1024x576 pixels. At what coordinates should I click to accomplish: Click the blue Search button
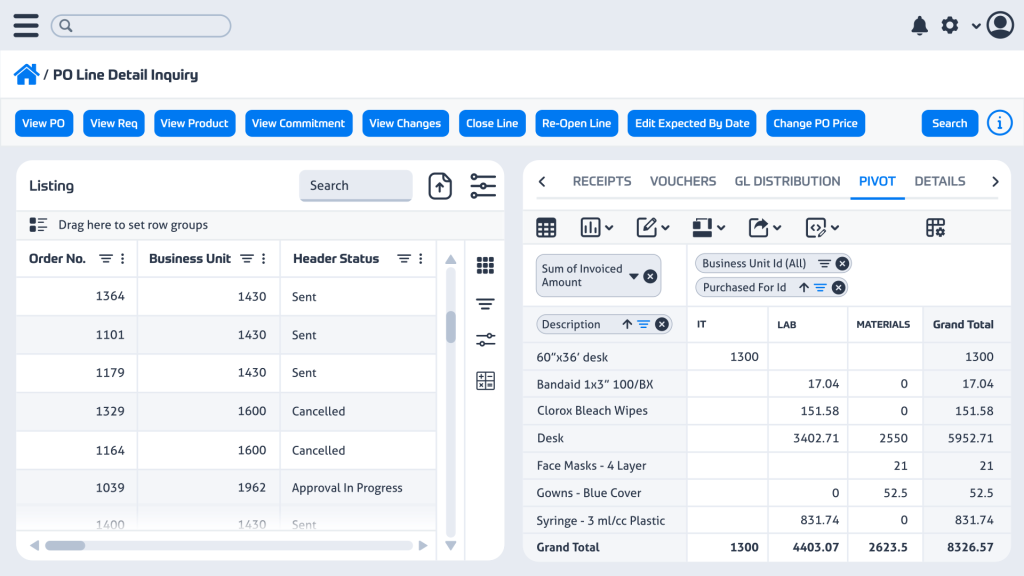(x=950, y=123)
